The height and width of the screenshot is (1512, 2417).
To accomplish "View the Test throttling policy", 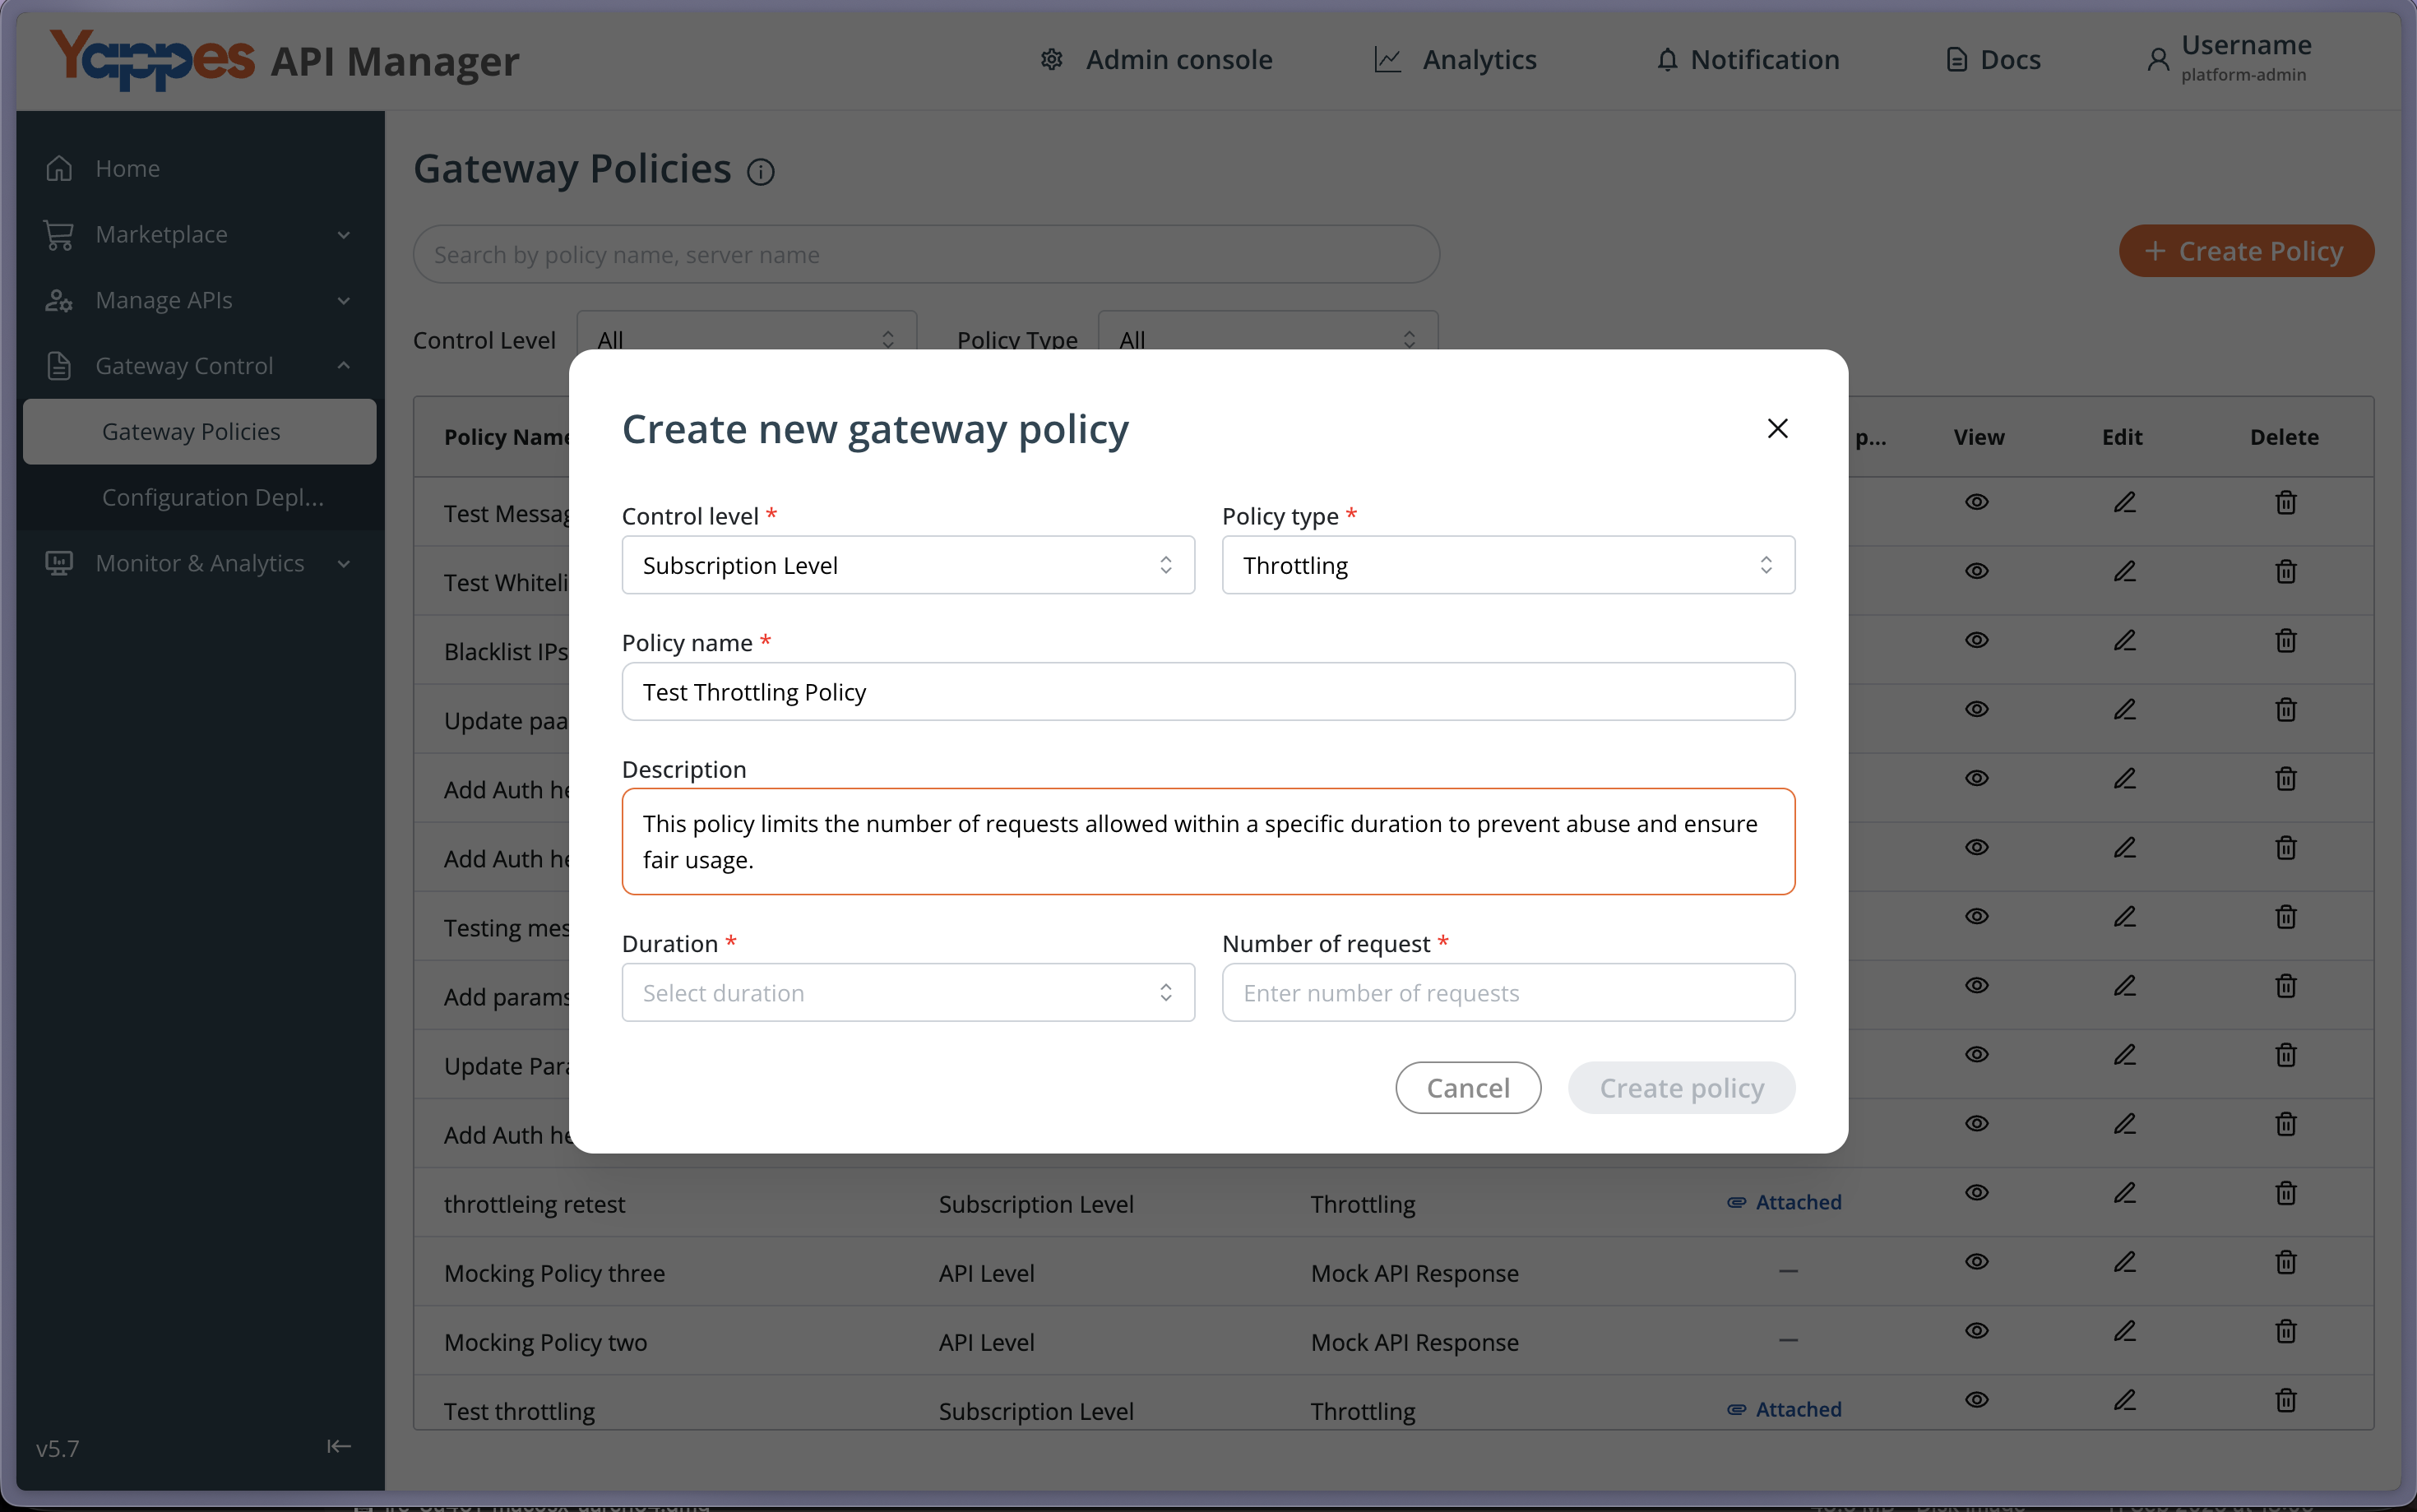I will 1976,1399.
